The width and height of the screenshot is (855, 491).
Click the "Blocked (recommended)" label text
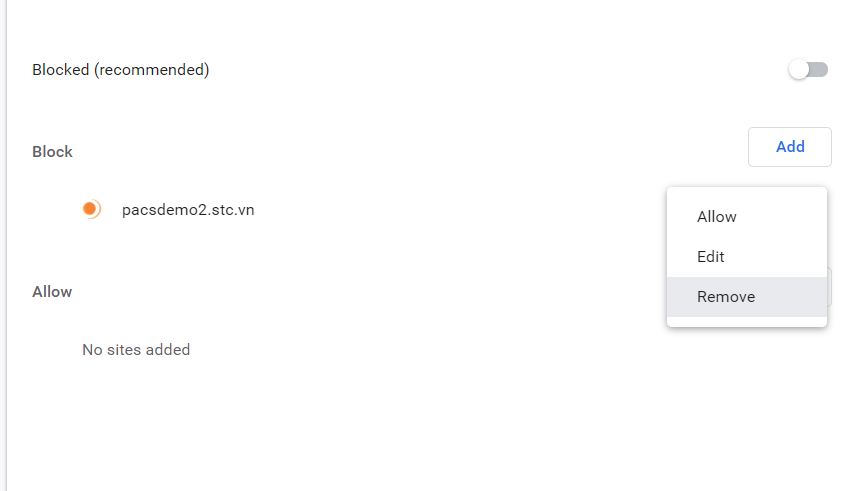(121, 70)
